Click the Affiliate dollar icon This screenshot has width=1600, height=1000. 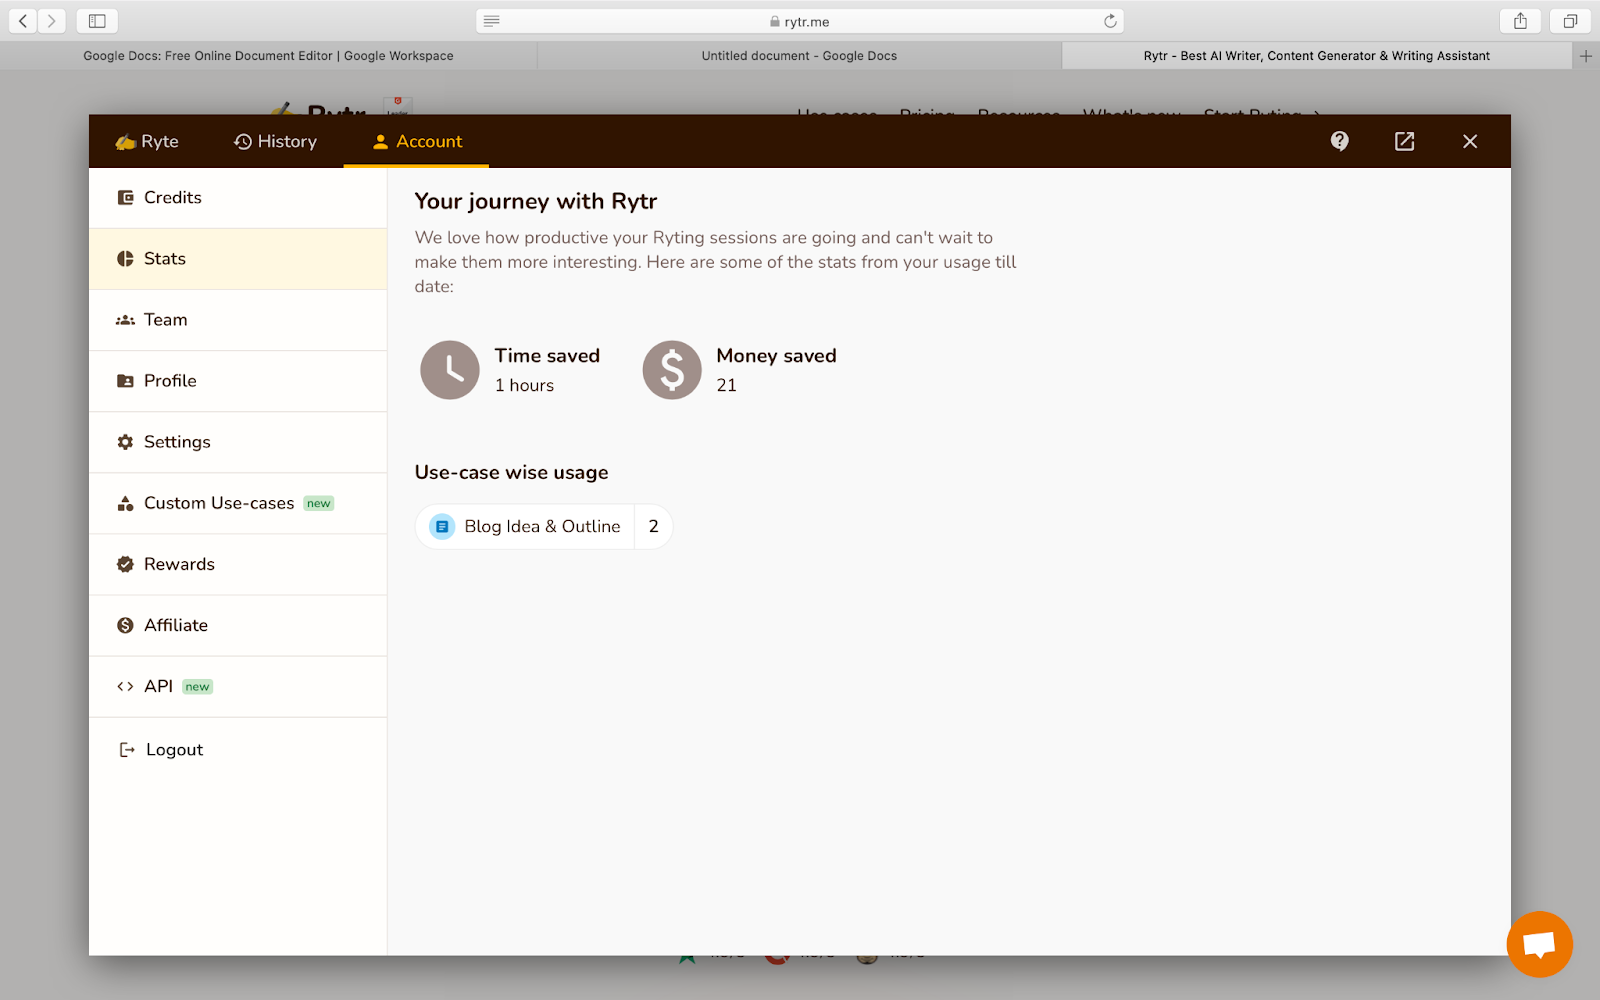125,625
